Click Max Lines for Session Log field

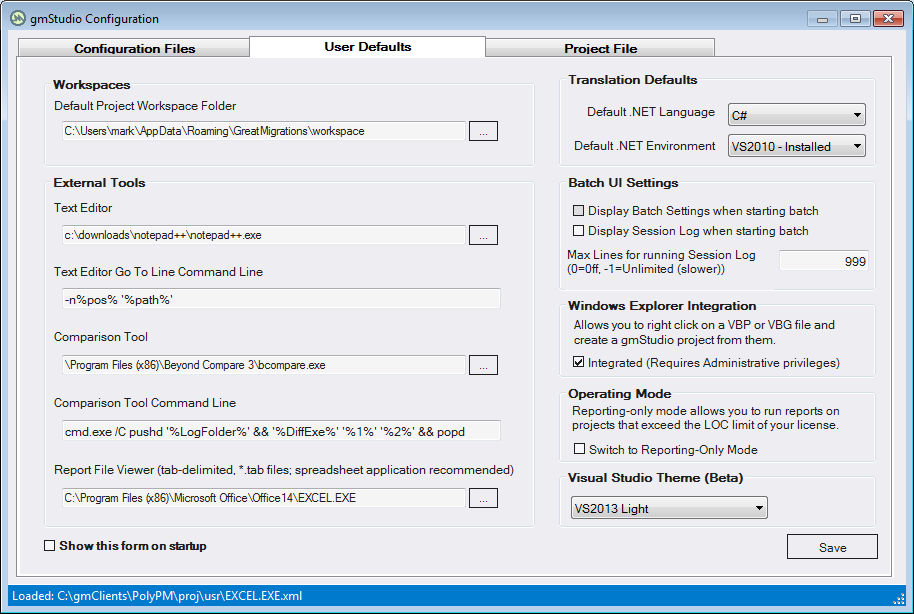click(823, 261)
